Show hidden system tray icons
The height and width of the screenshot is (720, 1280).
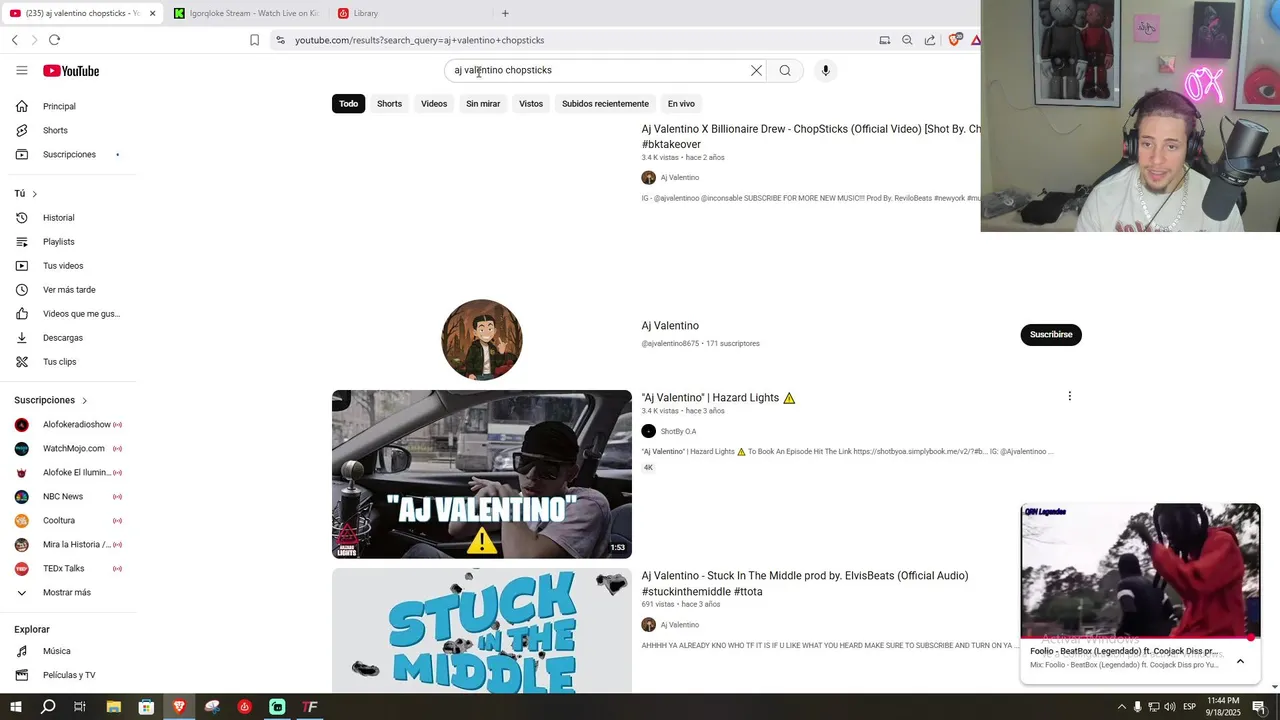click(x=1121, y=707)
